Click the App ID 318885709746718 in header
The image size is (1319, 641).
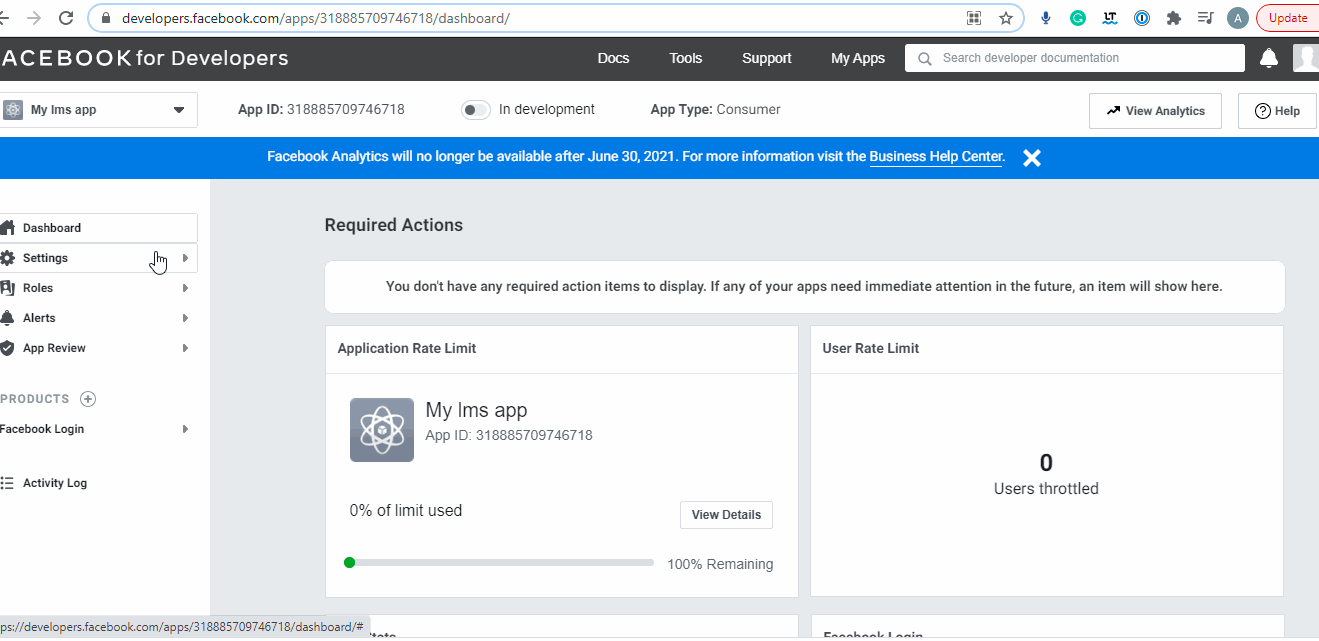(321, 110)
